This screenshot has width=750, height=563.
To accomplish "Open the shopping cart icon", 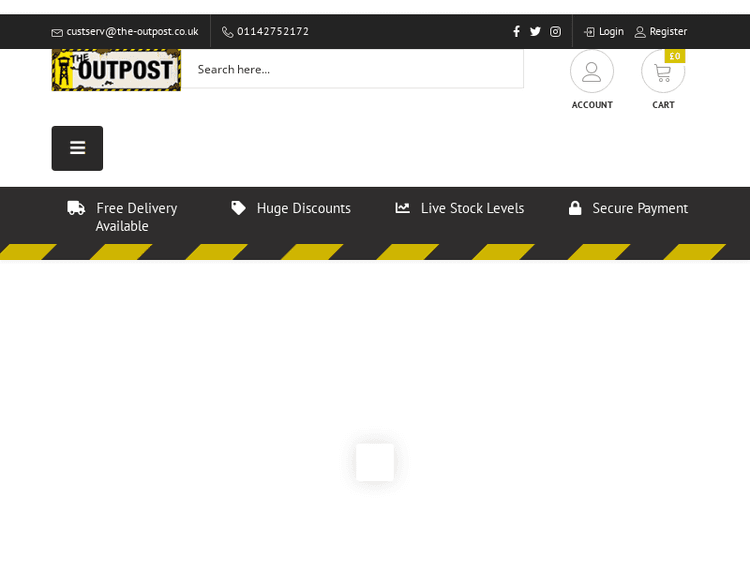I will [662, 72].
